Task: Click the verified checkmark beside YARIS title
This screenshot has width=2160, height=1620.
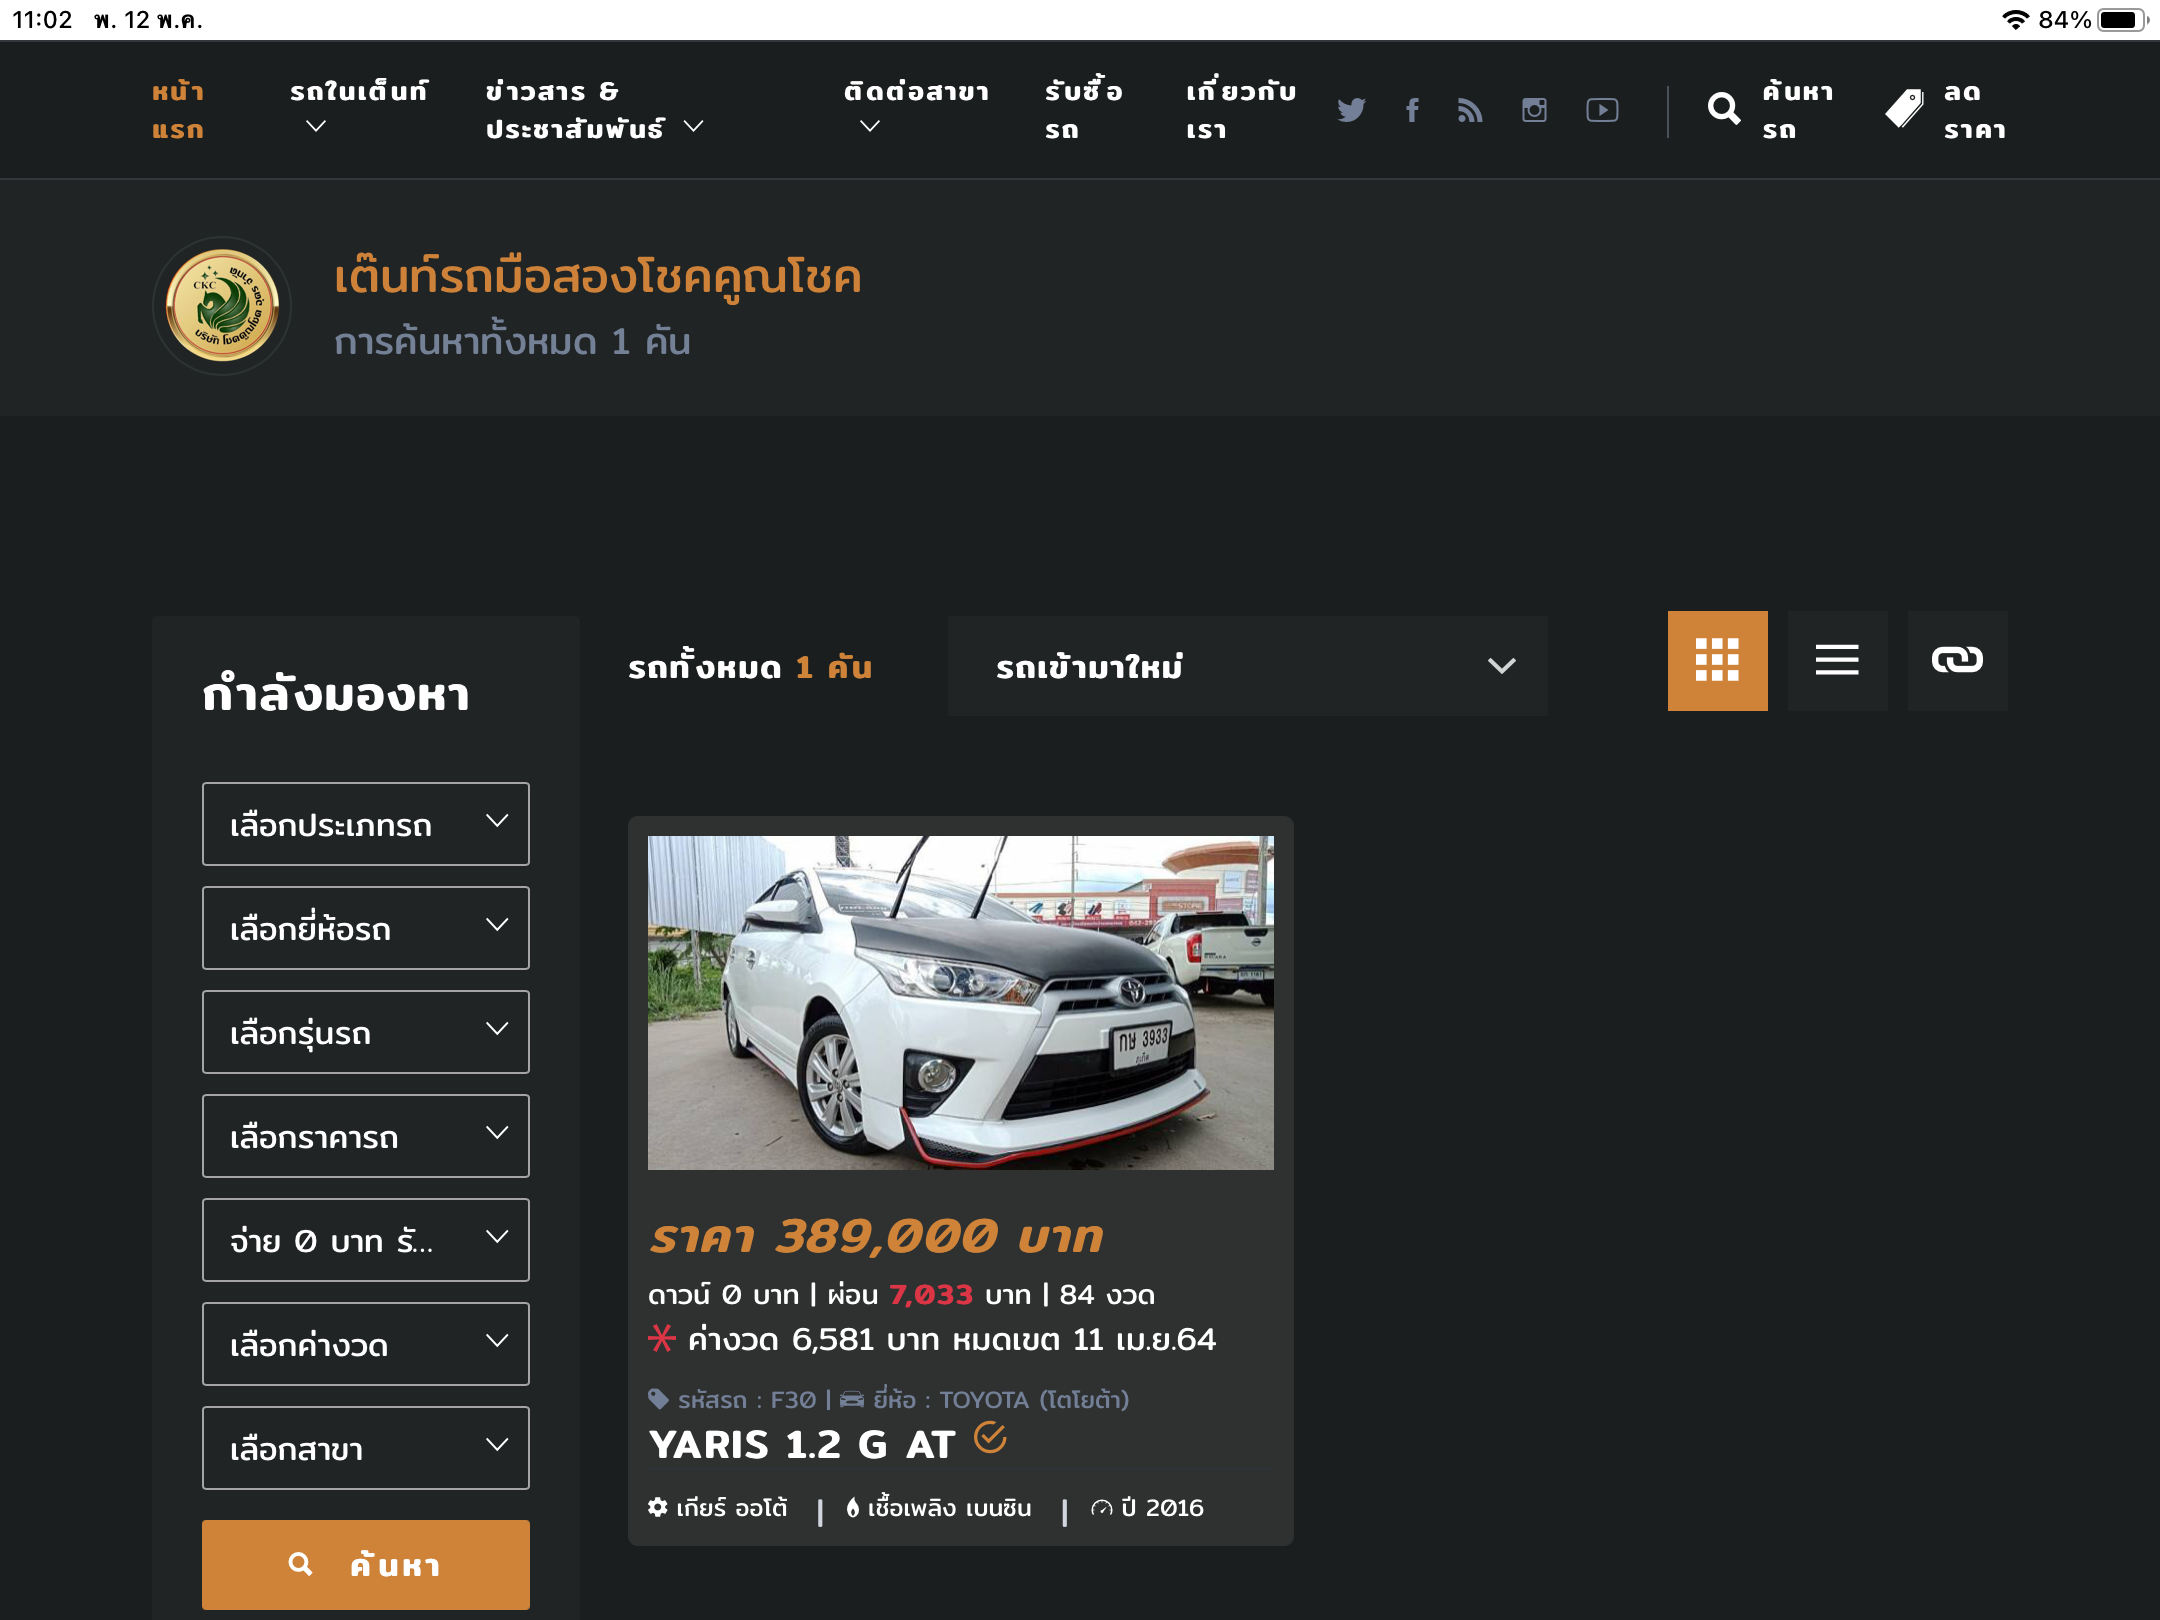Action: [x=990, y=1438]
